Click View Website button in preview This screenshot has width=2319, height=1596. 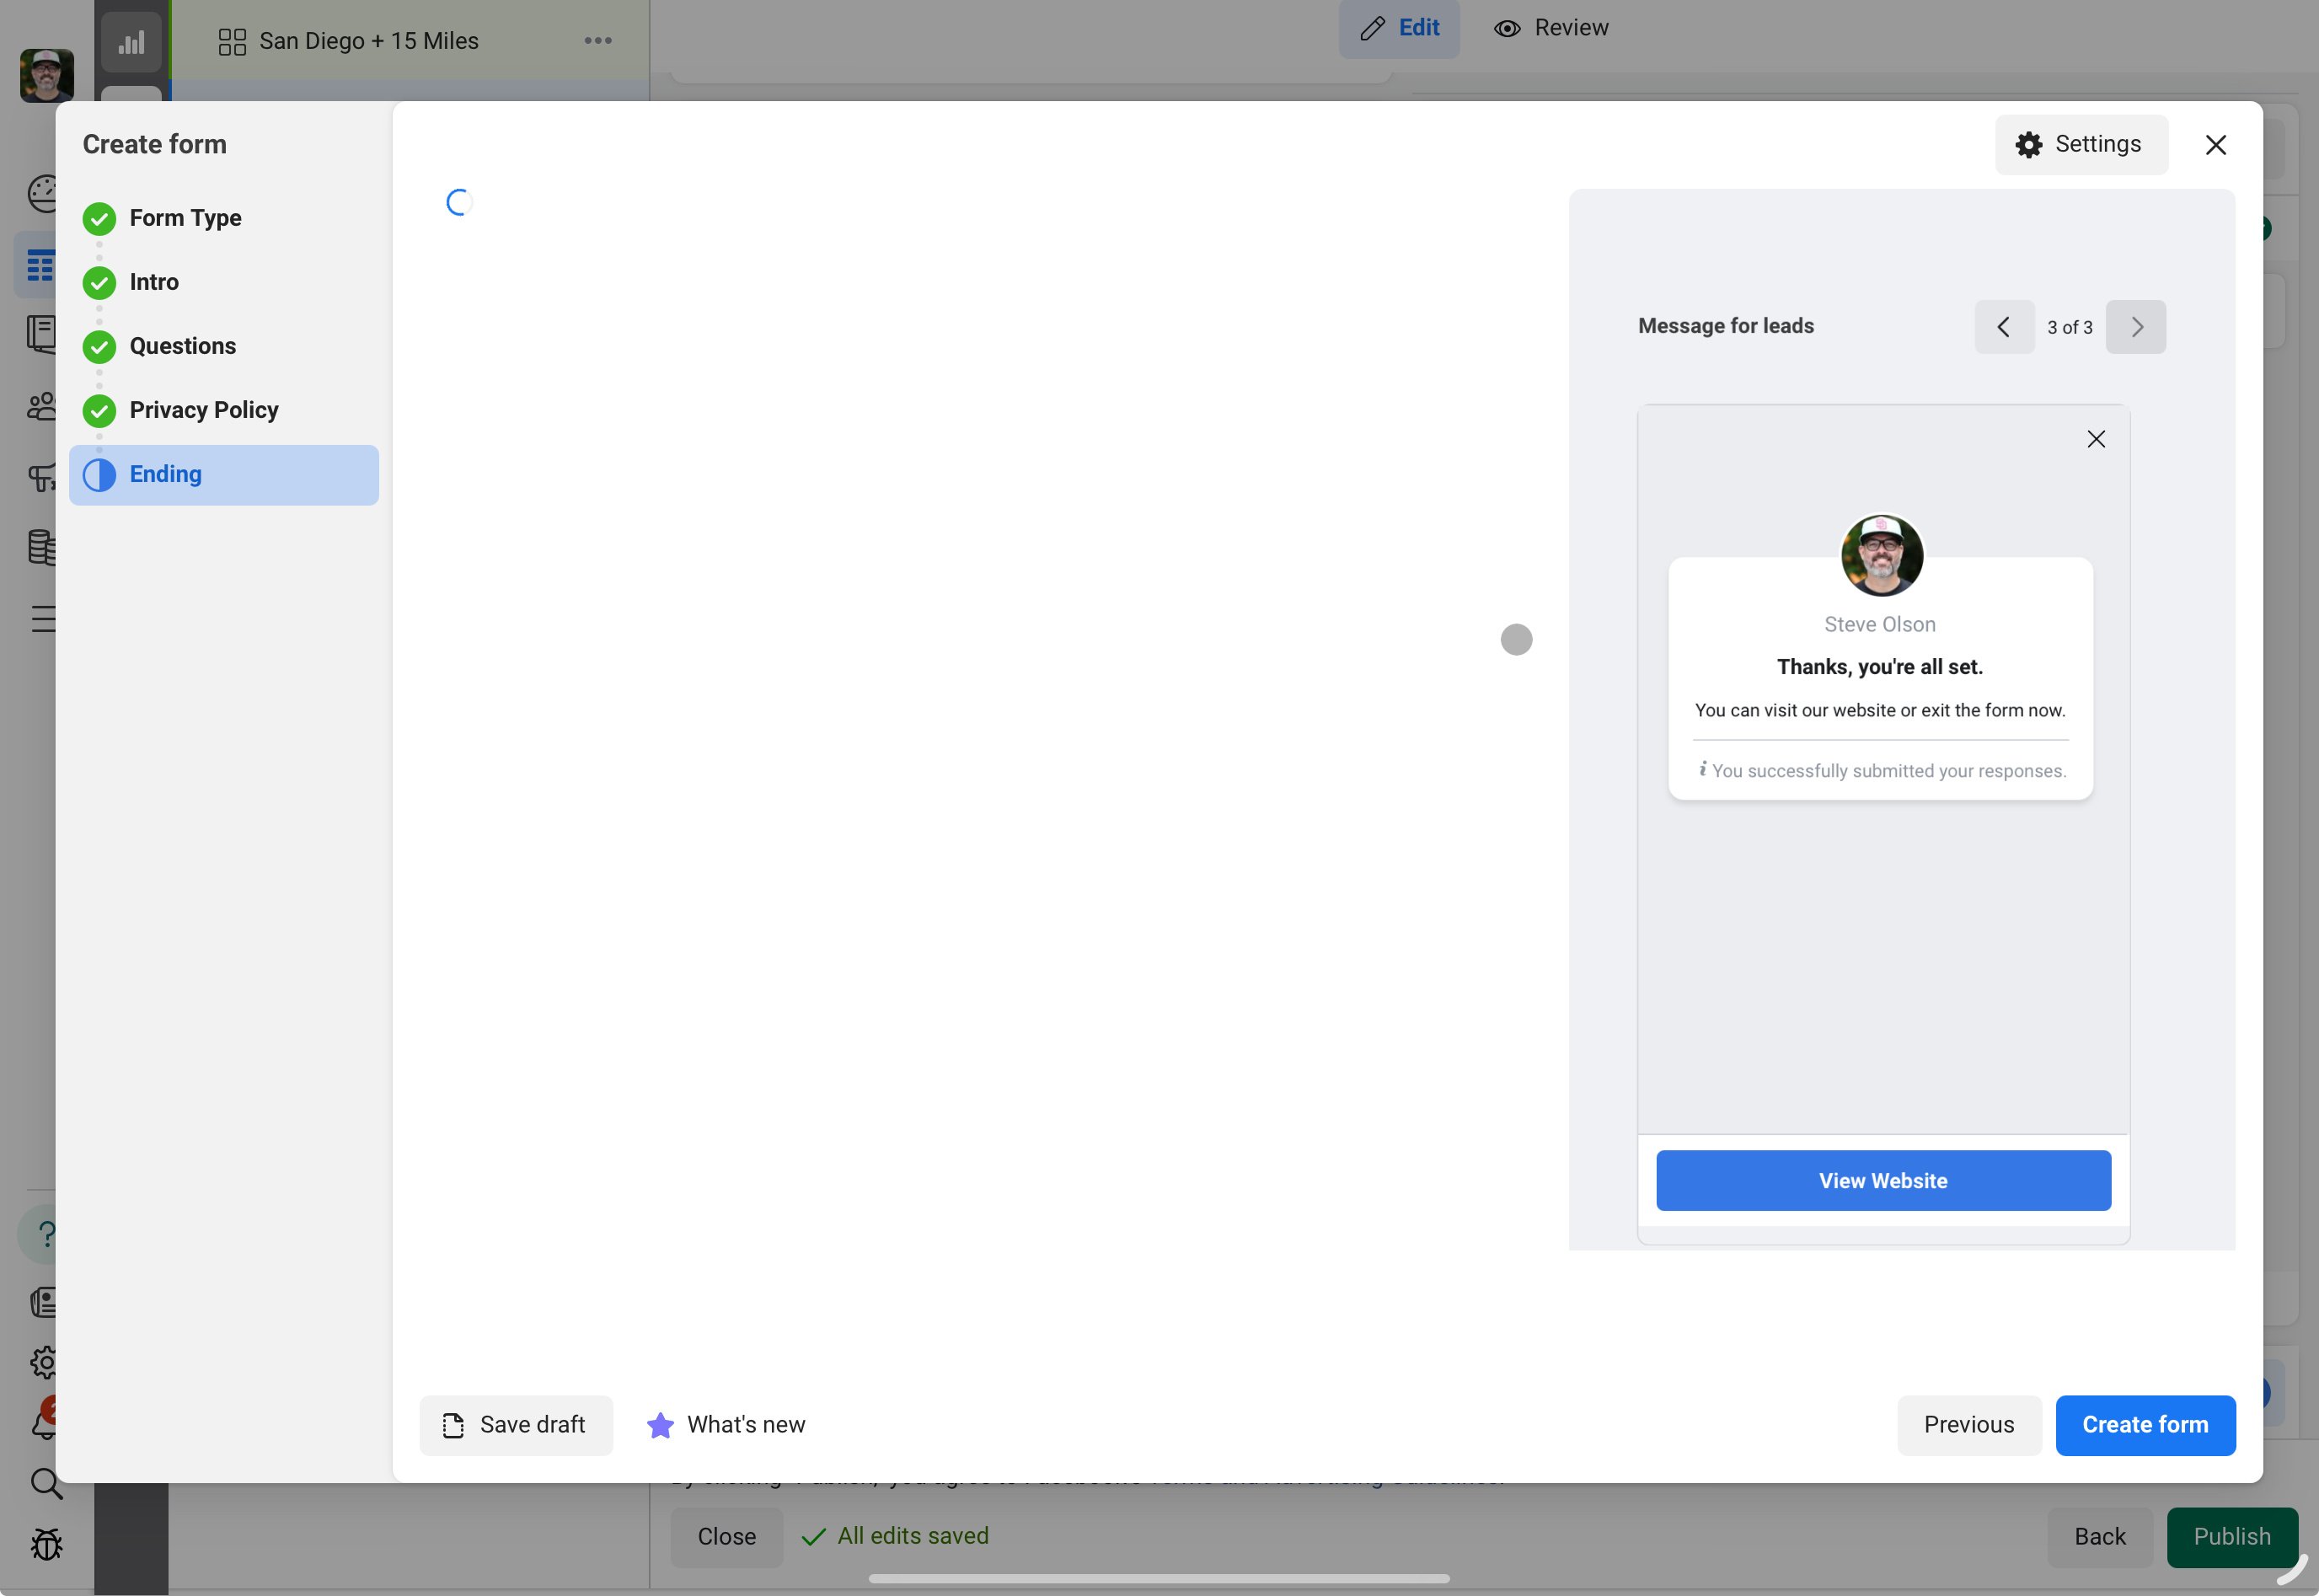(x=1882, y=1181)
